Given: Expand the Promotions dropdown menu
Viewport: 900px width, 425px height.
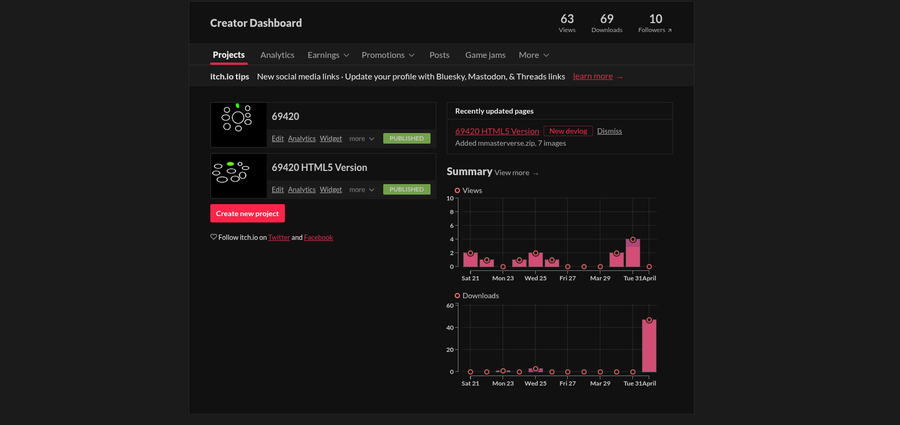Looking at the screenshot, I should tap(388, 55).
